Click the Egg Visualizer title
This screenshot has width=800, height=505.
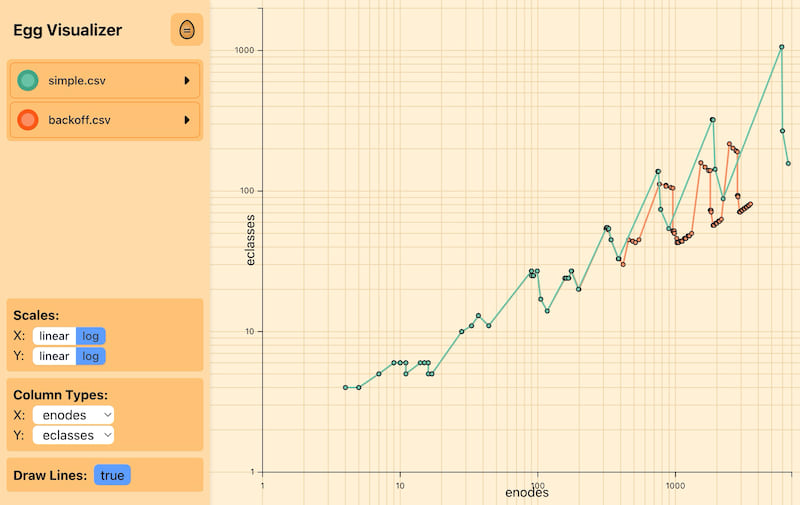pyautogui.click(x=67, y=30)
